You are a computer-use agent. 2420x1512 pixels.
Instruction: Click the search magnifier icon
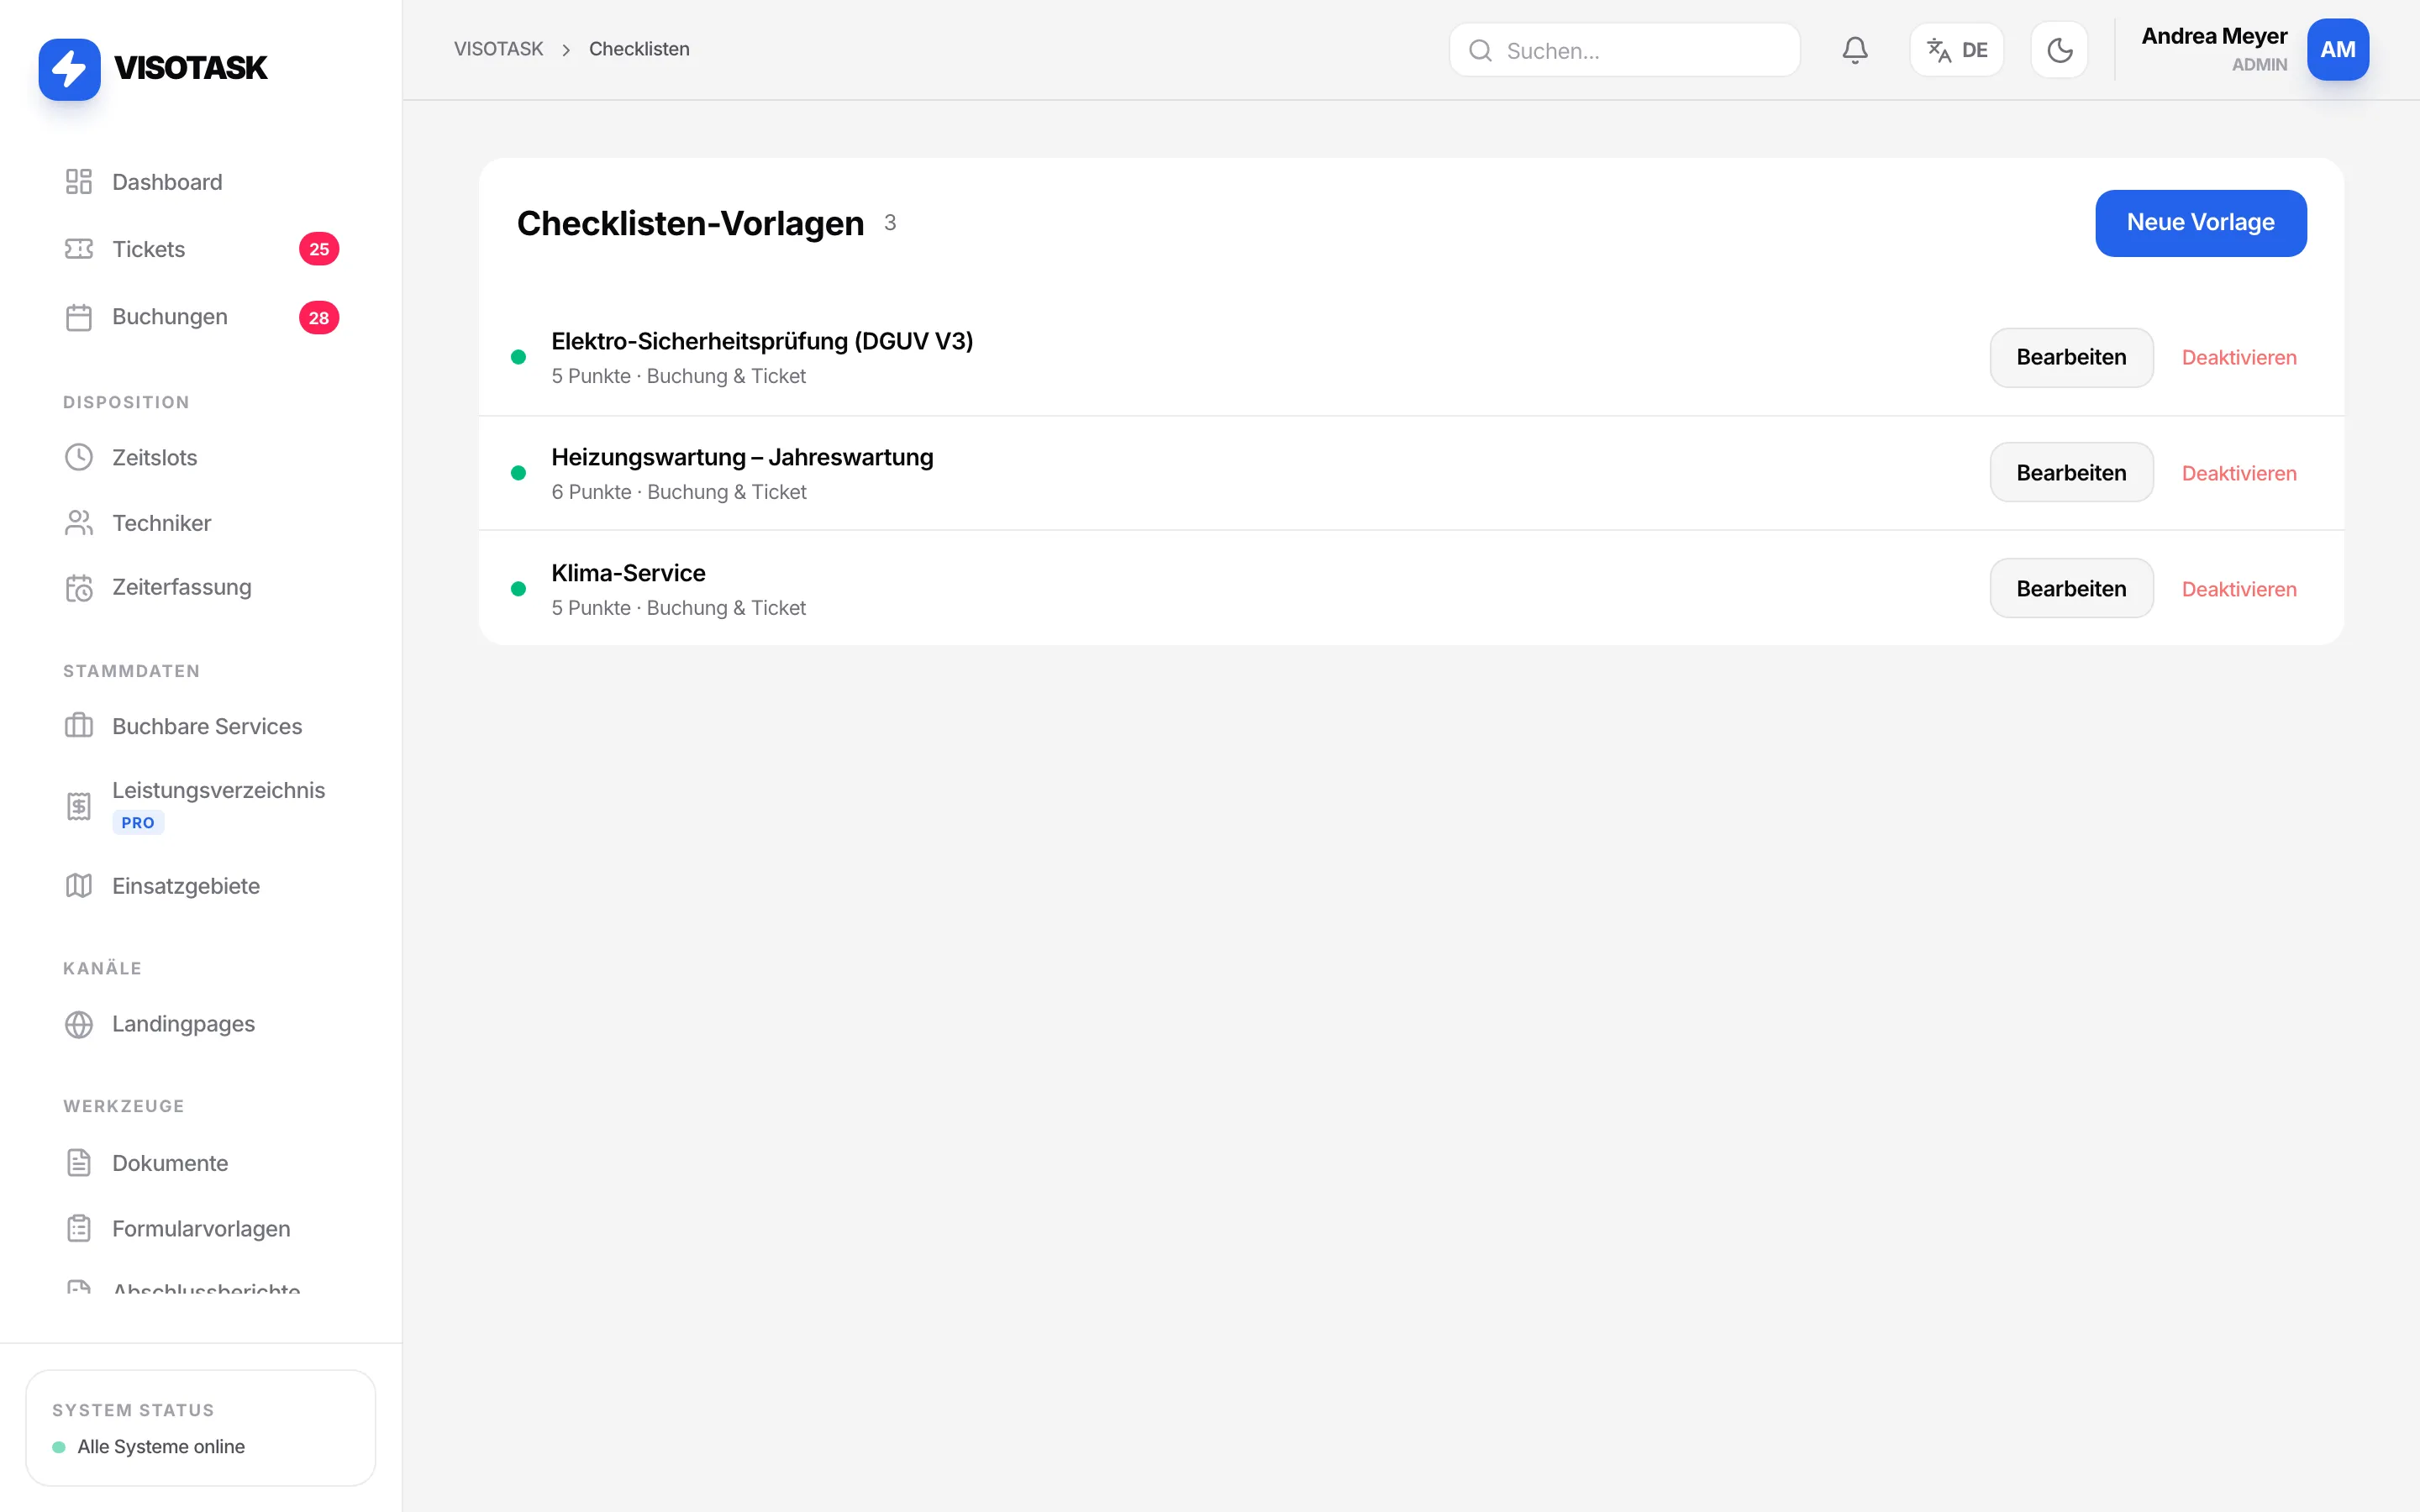coord(1481,51)
